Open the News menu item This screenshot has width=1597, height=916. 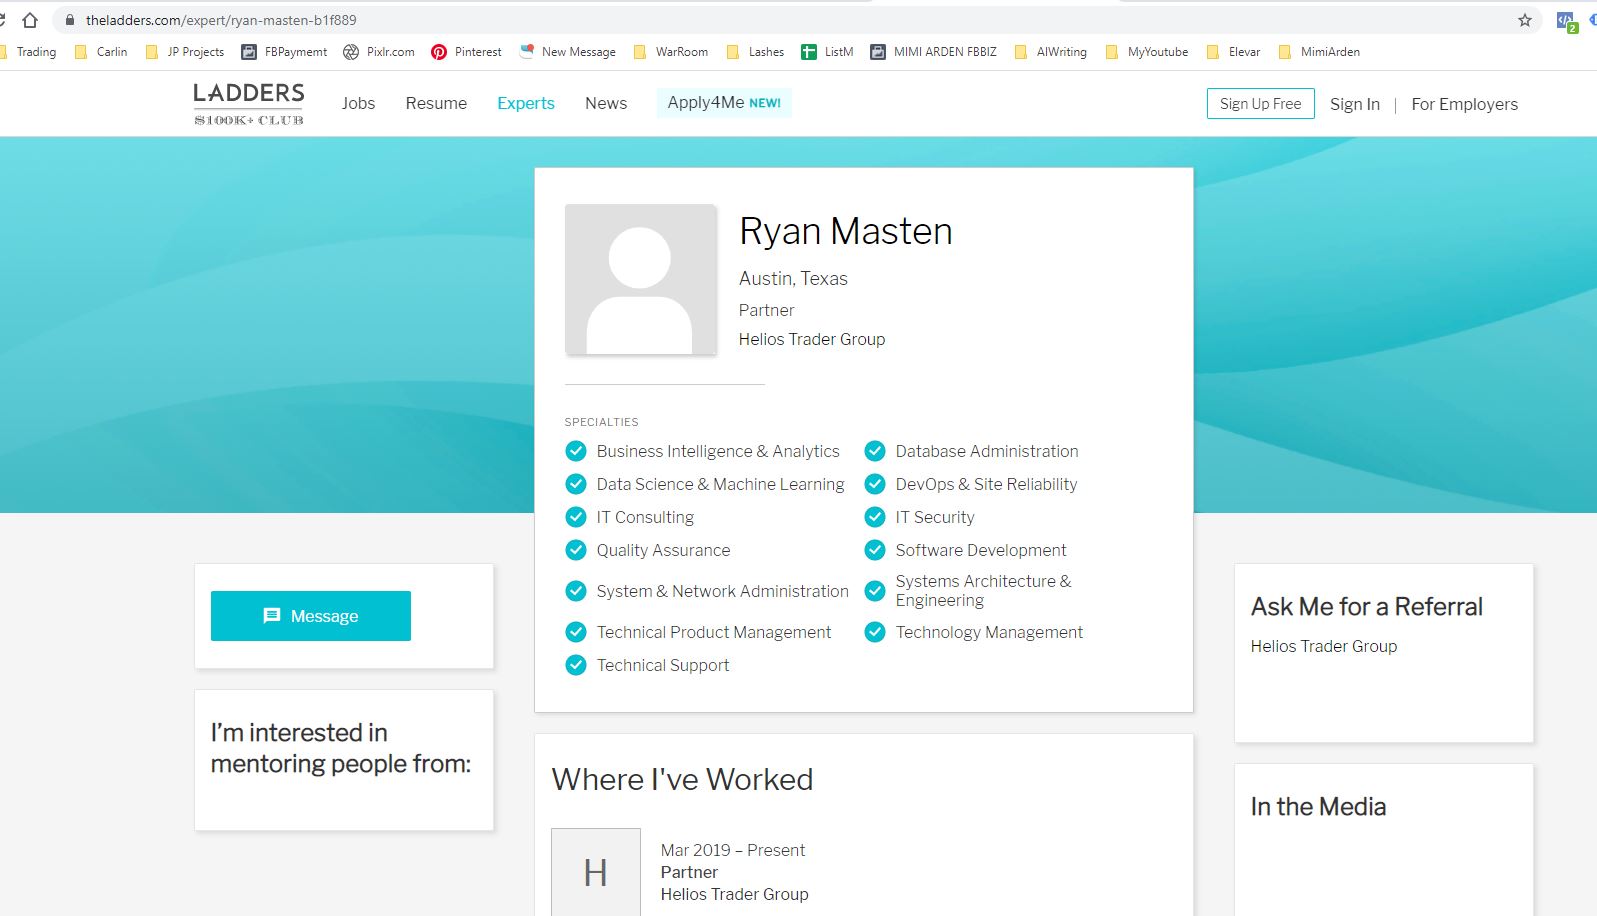click(606, 103)
